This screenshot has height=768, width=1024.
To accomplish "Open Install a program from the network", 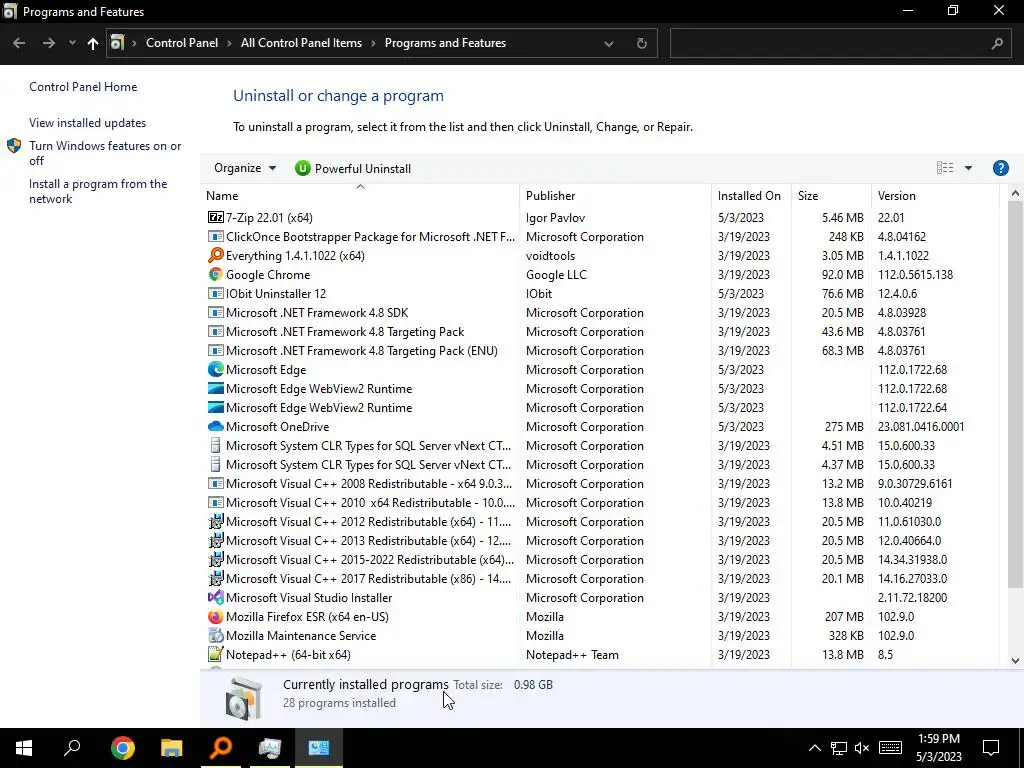I will click(x=98, y=191).
